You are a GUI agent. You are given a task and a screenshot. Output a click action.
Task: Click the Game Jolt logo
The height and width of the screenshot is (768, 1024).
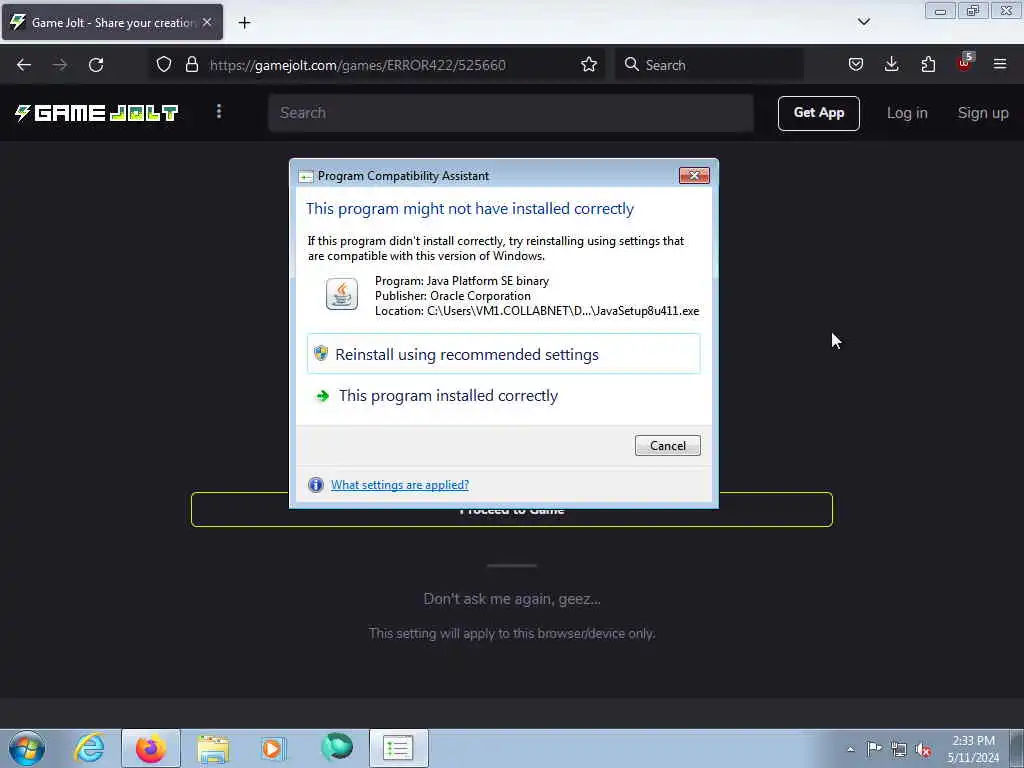(96, 113)
